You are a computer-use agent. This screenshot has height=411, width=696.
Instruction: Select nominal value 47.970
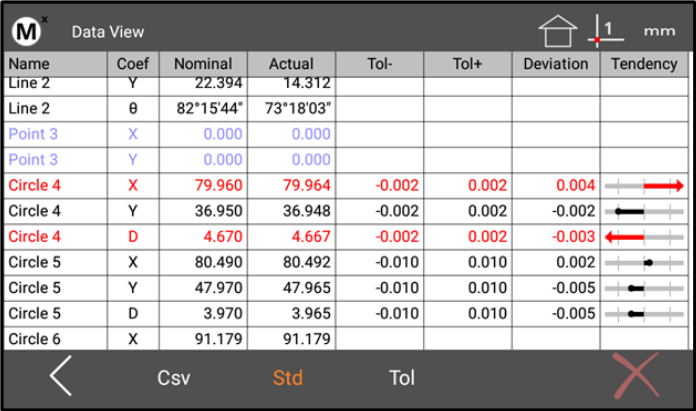pyautogui.click(x=218, y=288)
